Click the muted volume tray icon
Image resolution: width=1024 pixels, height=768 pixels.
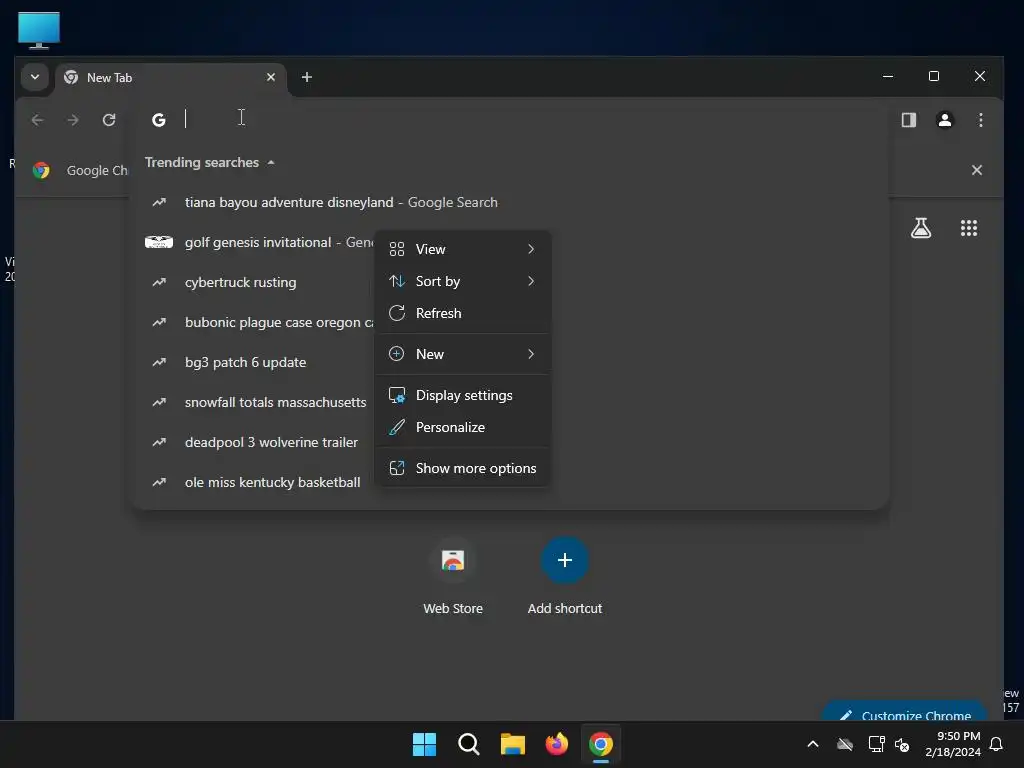point(903,744)
